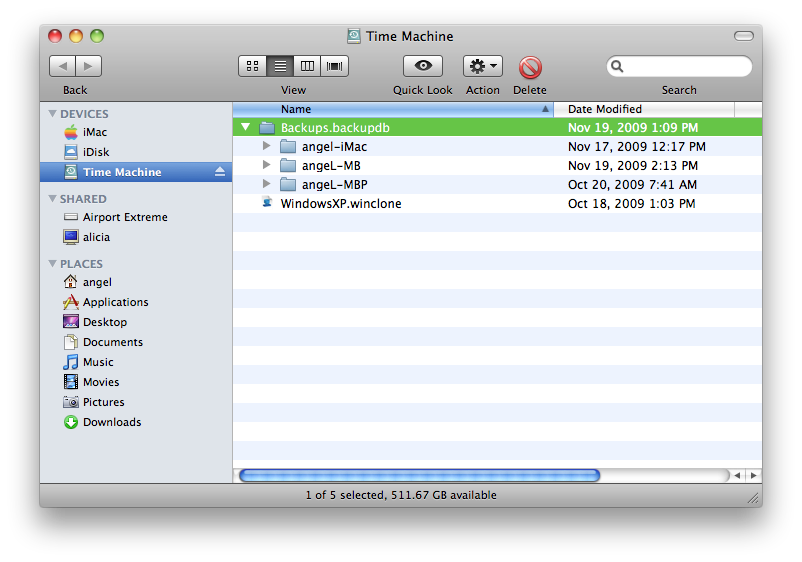Click the red Delete icon

(530, 67)
